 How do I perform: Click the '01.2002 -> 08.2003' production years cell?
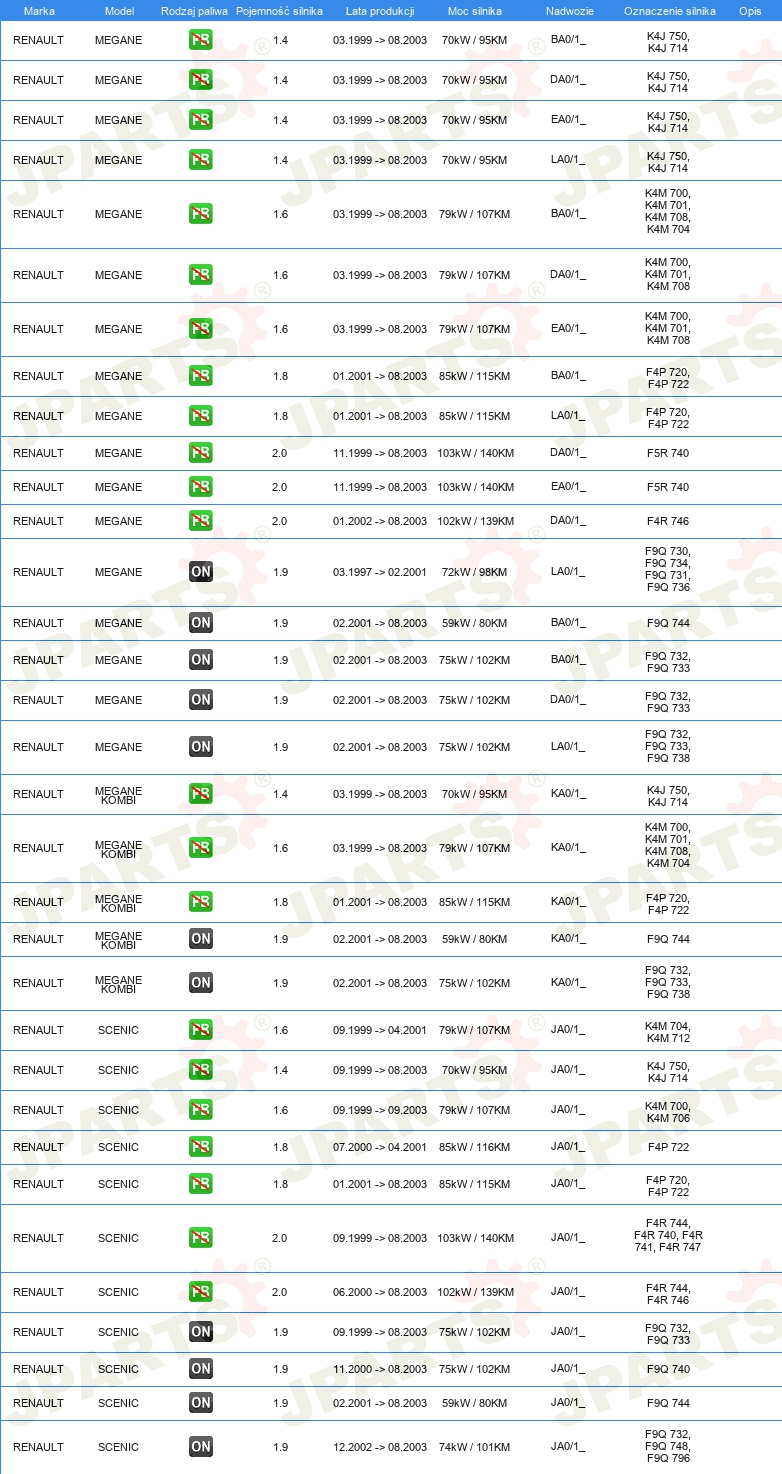[380, 521]
